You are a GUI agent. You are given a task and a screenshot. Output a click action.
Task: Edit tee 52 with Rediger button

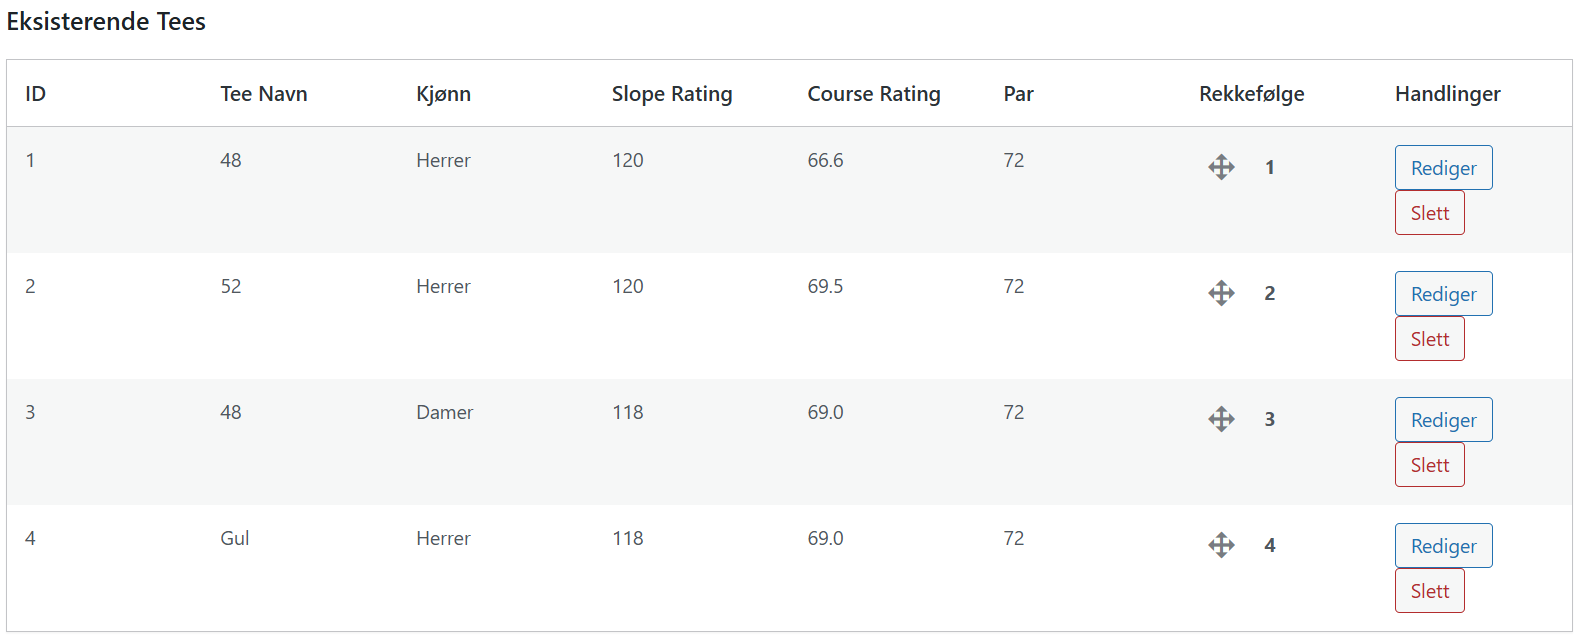pos(1443,294)
